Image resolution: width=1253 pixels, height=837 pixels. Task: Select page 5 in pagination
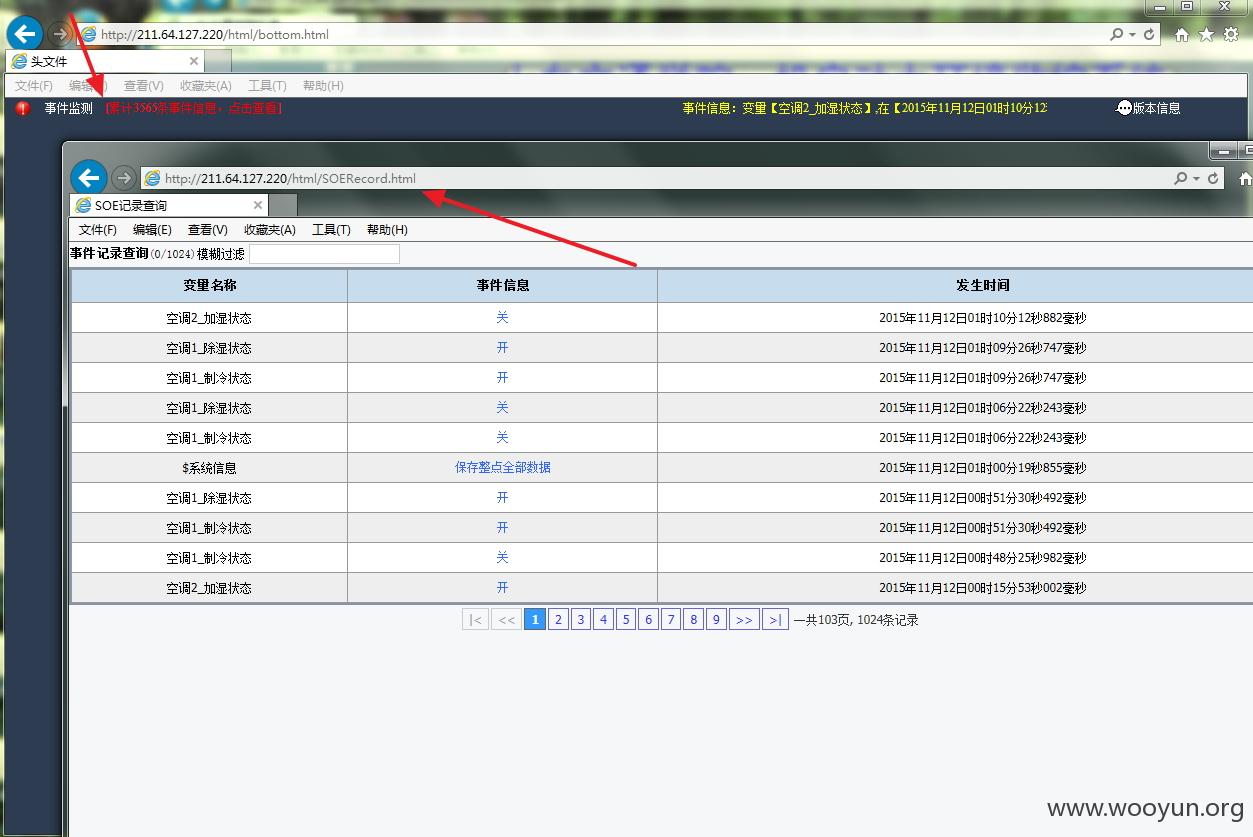coord(626,620)
